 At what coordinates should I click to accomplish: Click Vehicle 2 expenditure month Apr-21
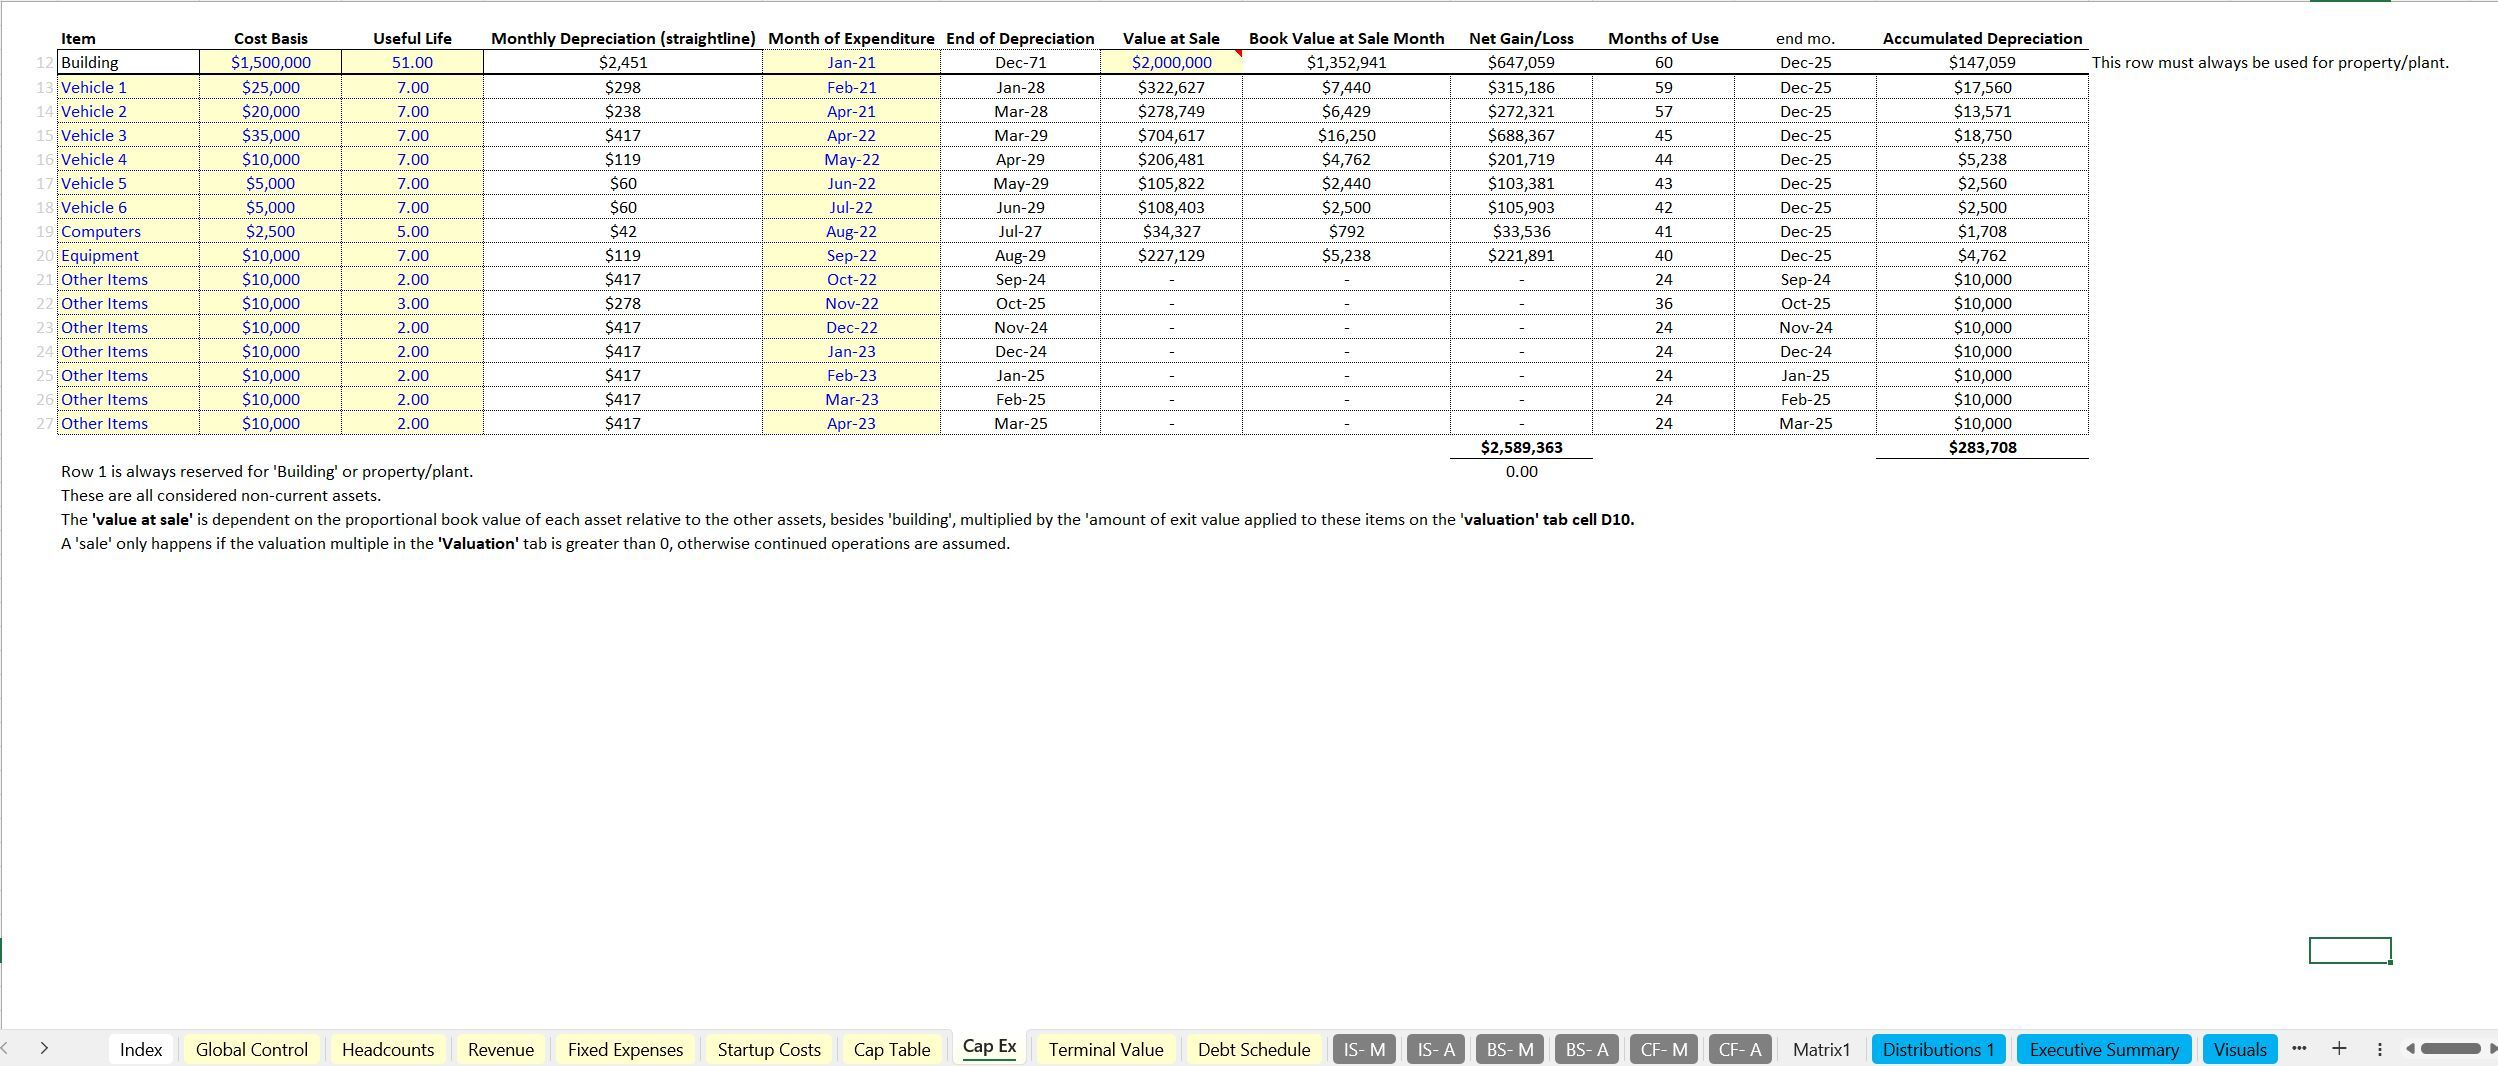(x=851, y=111)
